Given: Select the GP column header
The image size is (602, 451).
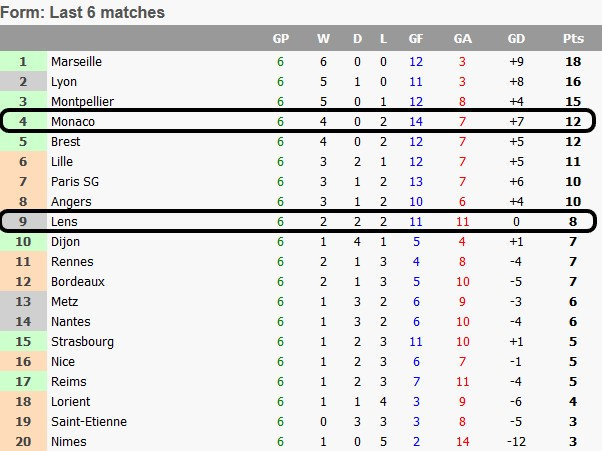Looking at the screenshot, I should pyautogui.click(x=281, y=39).
